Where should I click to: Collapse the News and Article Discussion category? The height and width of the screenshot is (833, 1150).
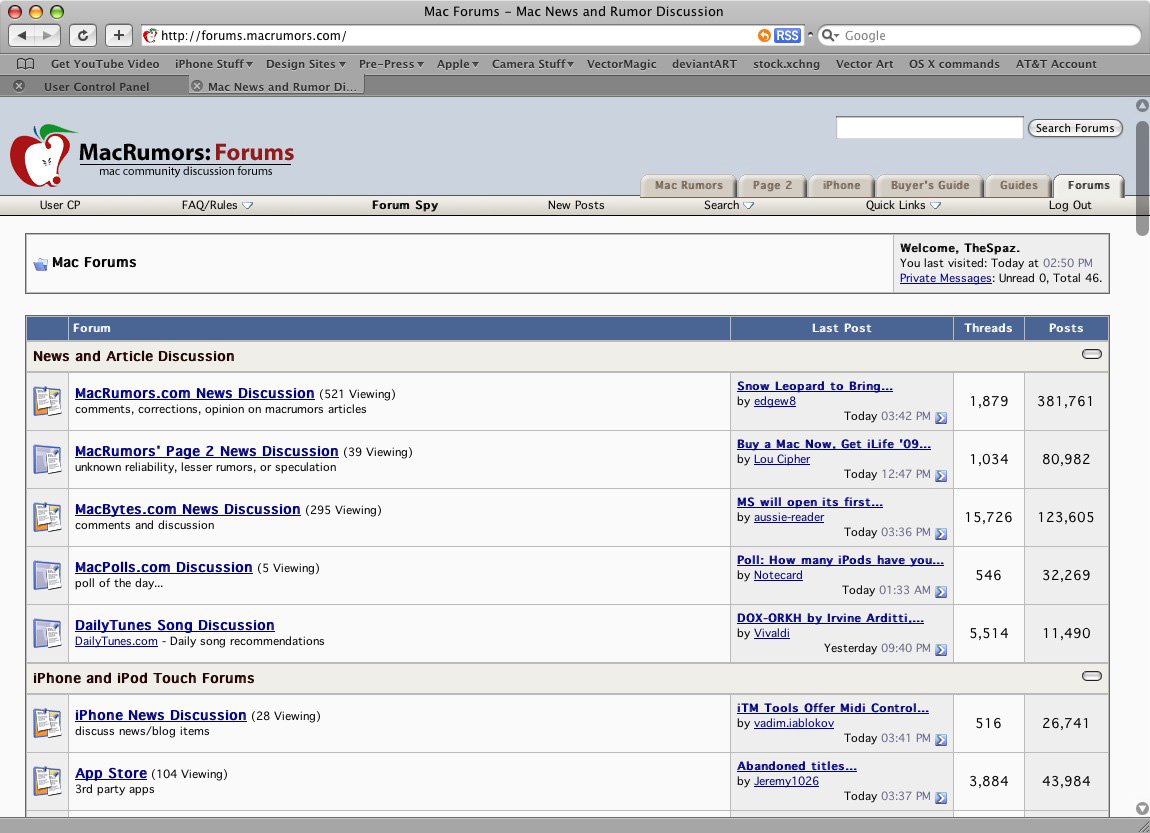1091,354
